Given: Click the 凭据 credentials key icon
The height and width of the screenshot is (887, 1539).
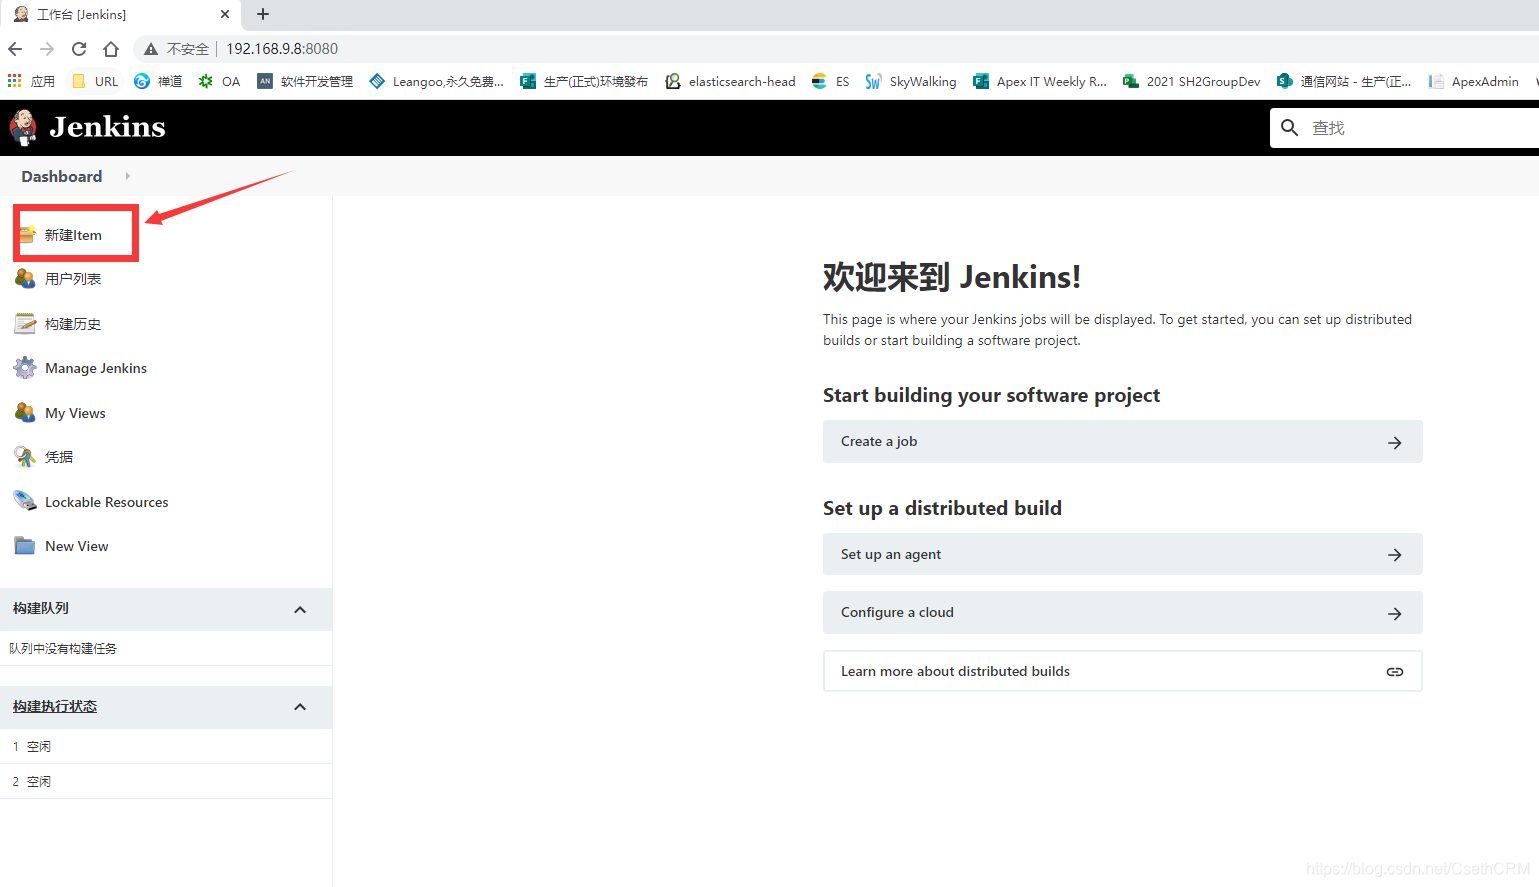Looking at the screenshot, I should [x=25, y=457].
